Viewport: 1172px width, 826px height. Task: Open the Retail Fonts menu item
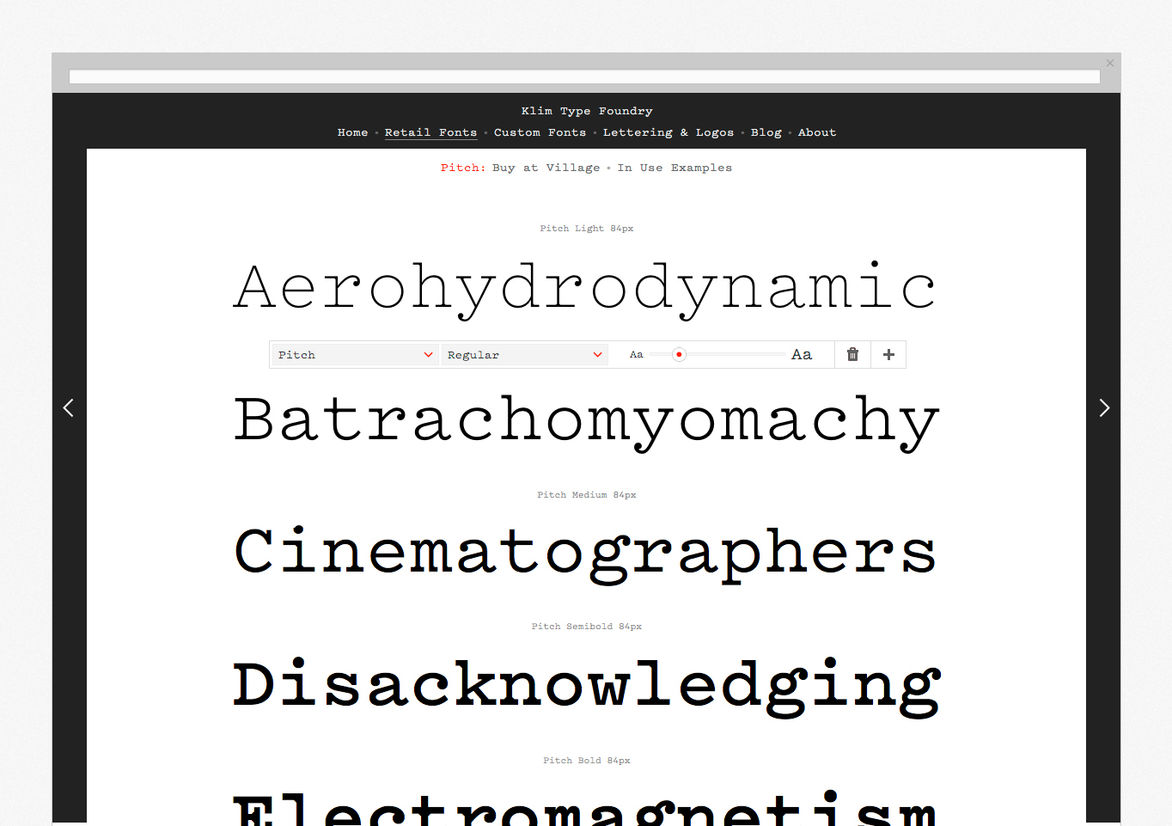coord(430,132)
